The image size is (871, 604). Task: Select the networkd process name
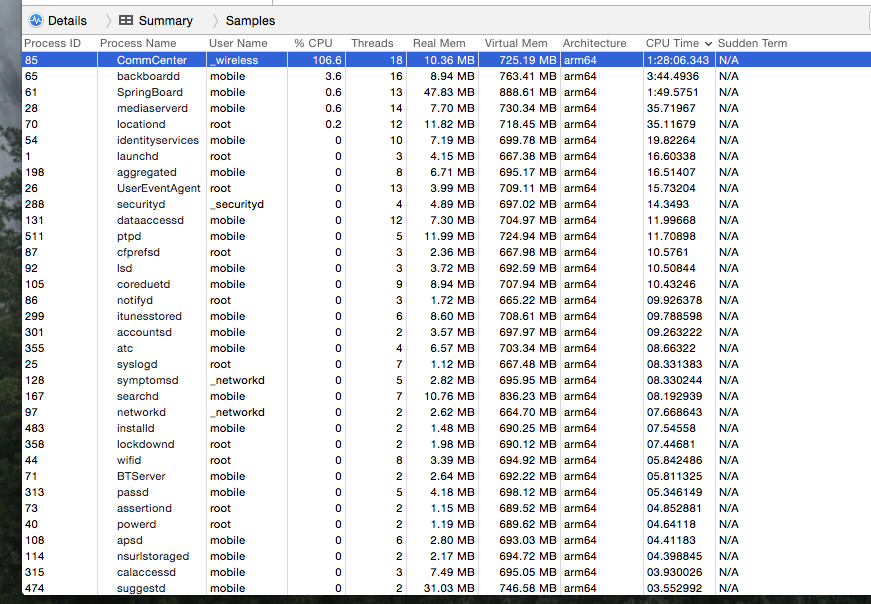point(141,412)
